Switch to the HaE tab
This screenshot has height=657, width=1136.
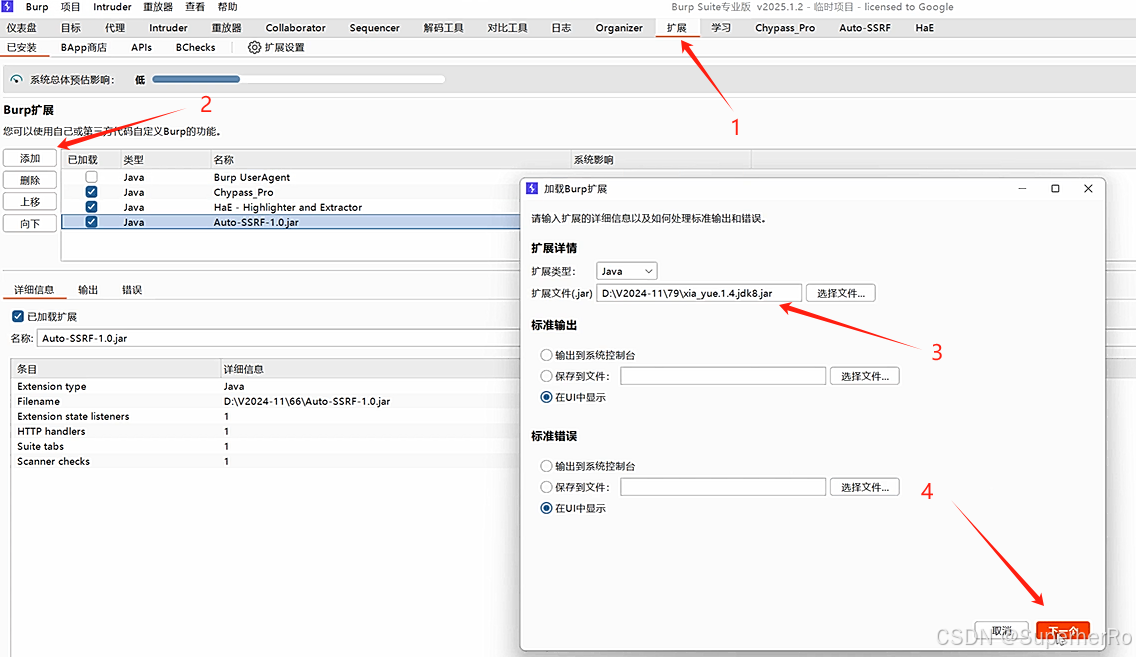click(x=924, y=28)
